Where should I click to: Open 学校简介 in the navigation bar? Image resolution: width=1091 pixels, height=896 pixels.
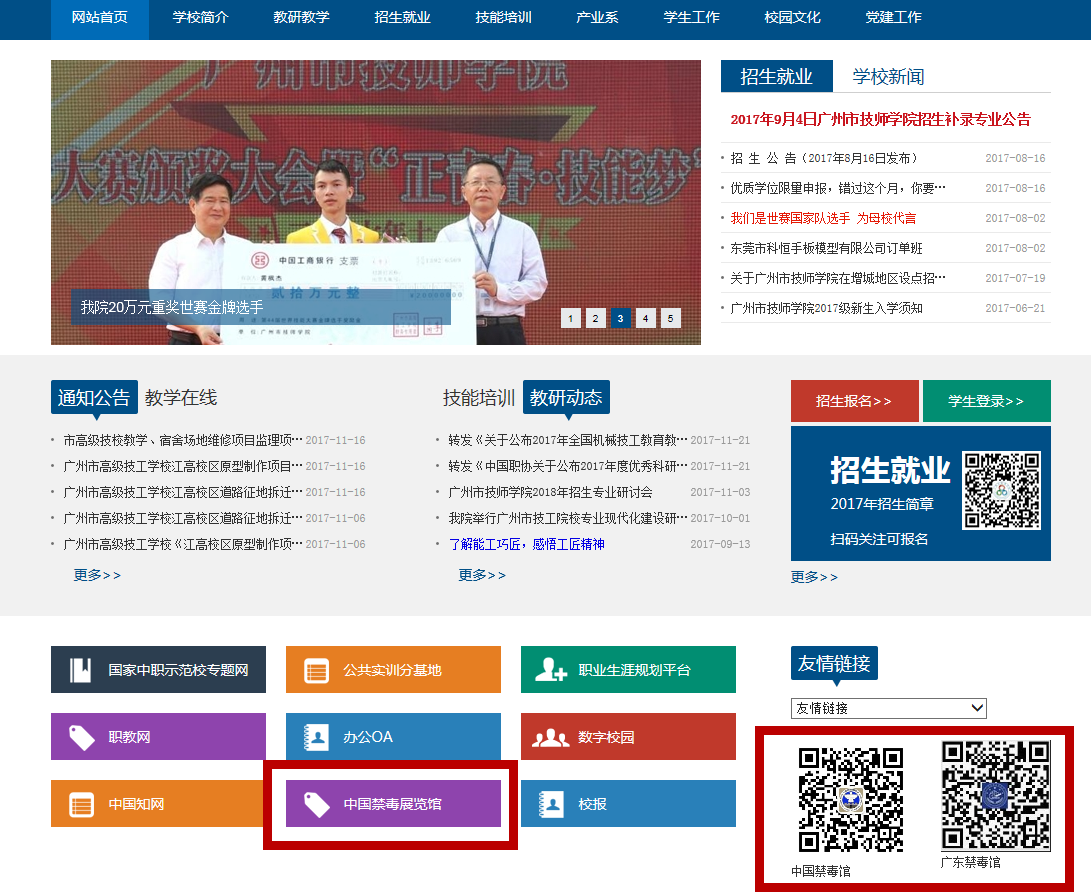(x=200, y=17)
